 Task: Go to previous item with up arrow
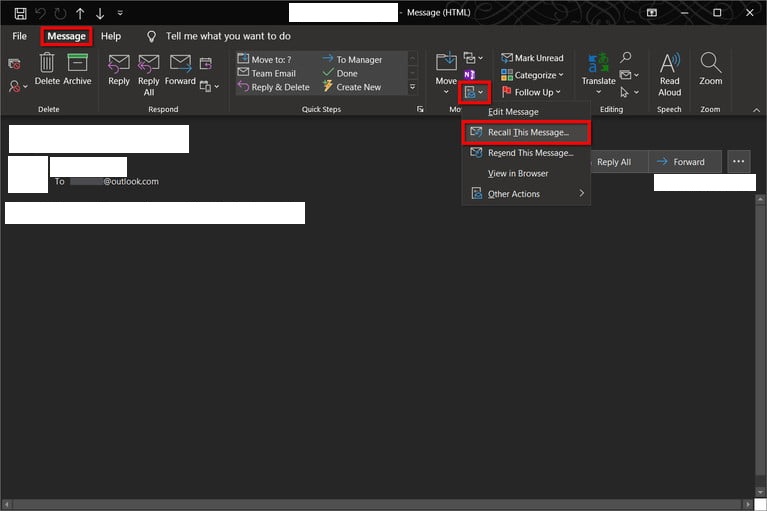(80, 13)
